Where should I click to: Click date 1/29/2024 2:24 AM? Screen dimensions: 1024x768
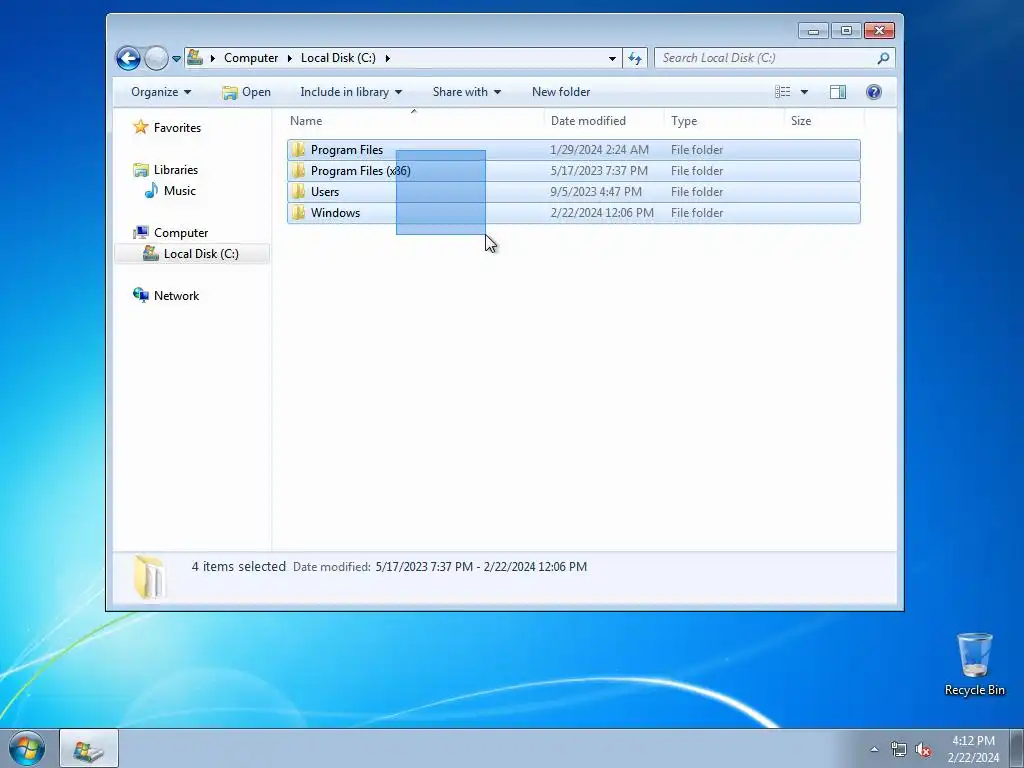pyautogui.click(x=600, y=150)
